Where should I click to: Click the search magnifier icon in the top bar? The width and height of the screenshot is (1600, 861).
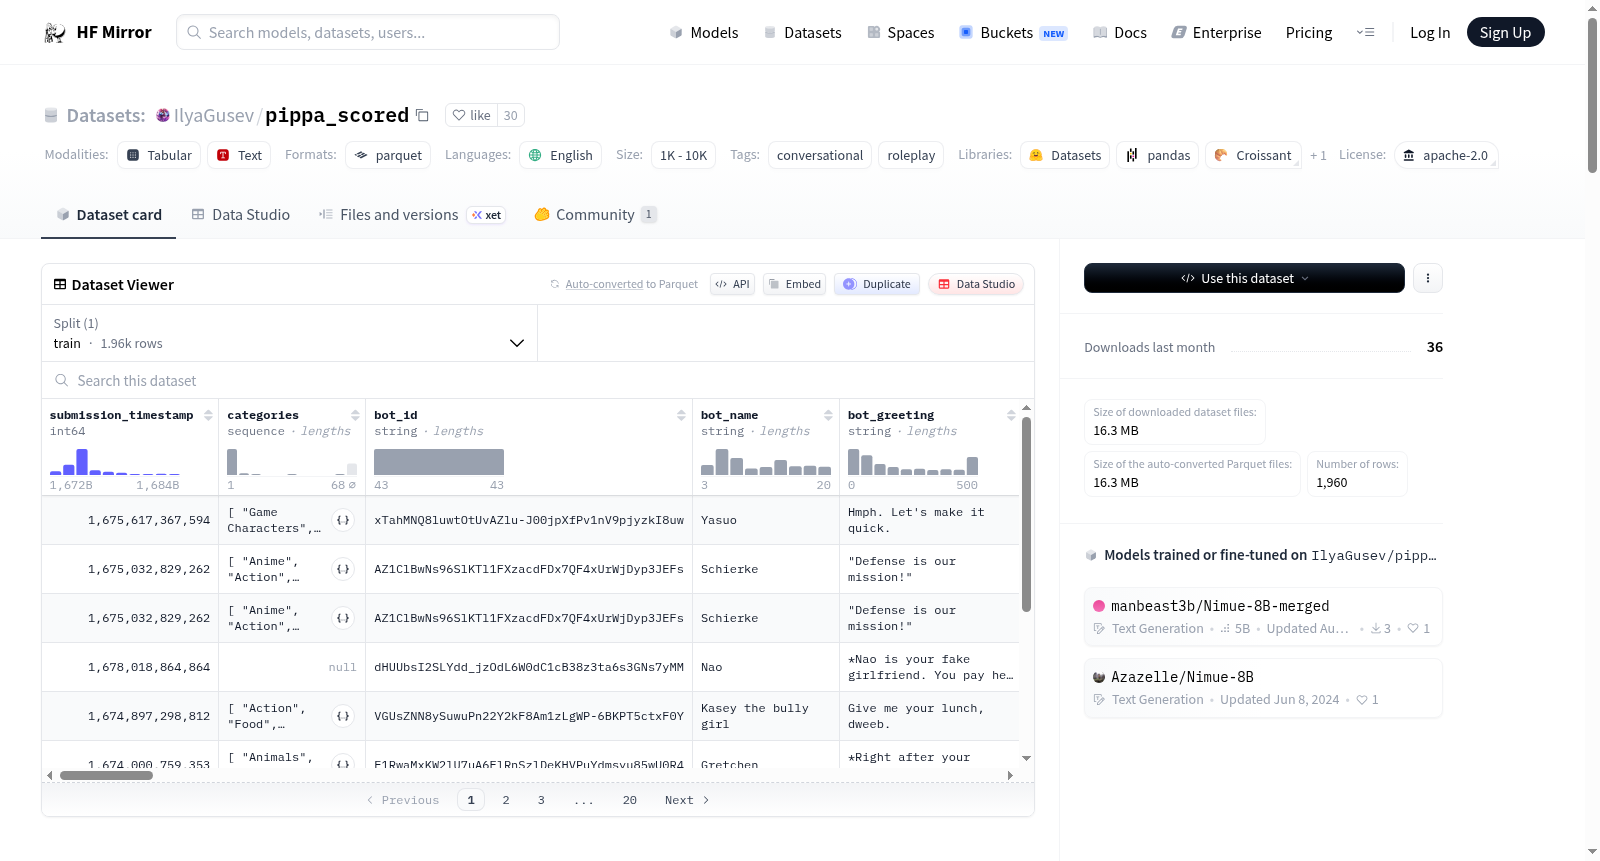pos(194,32)
